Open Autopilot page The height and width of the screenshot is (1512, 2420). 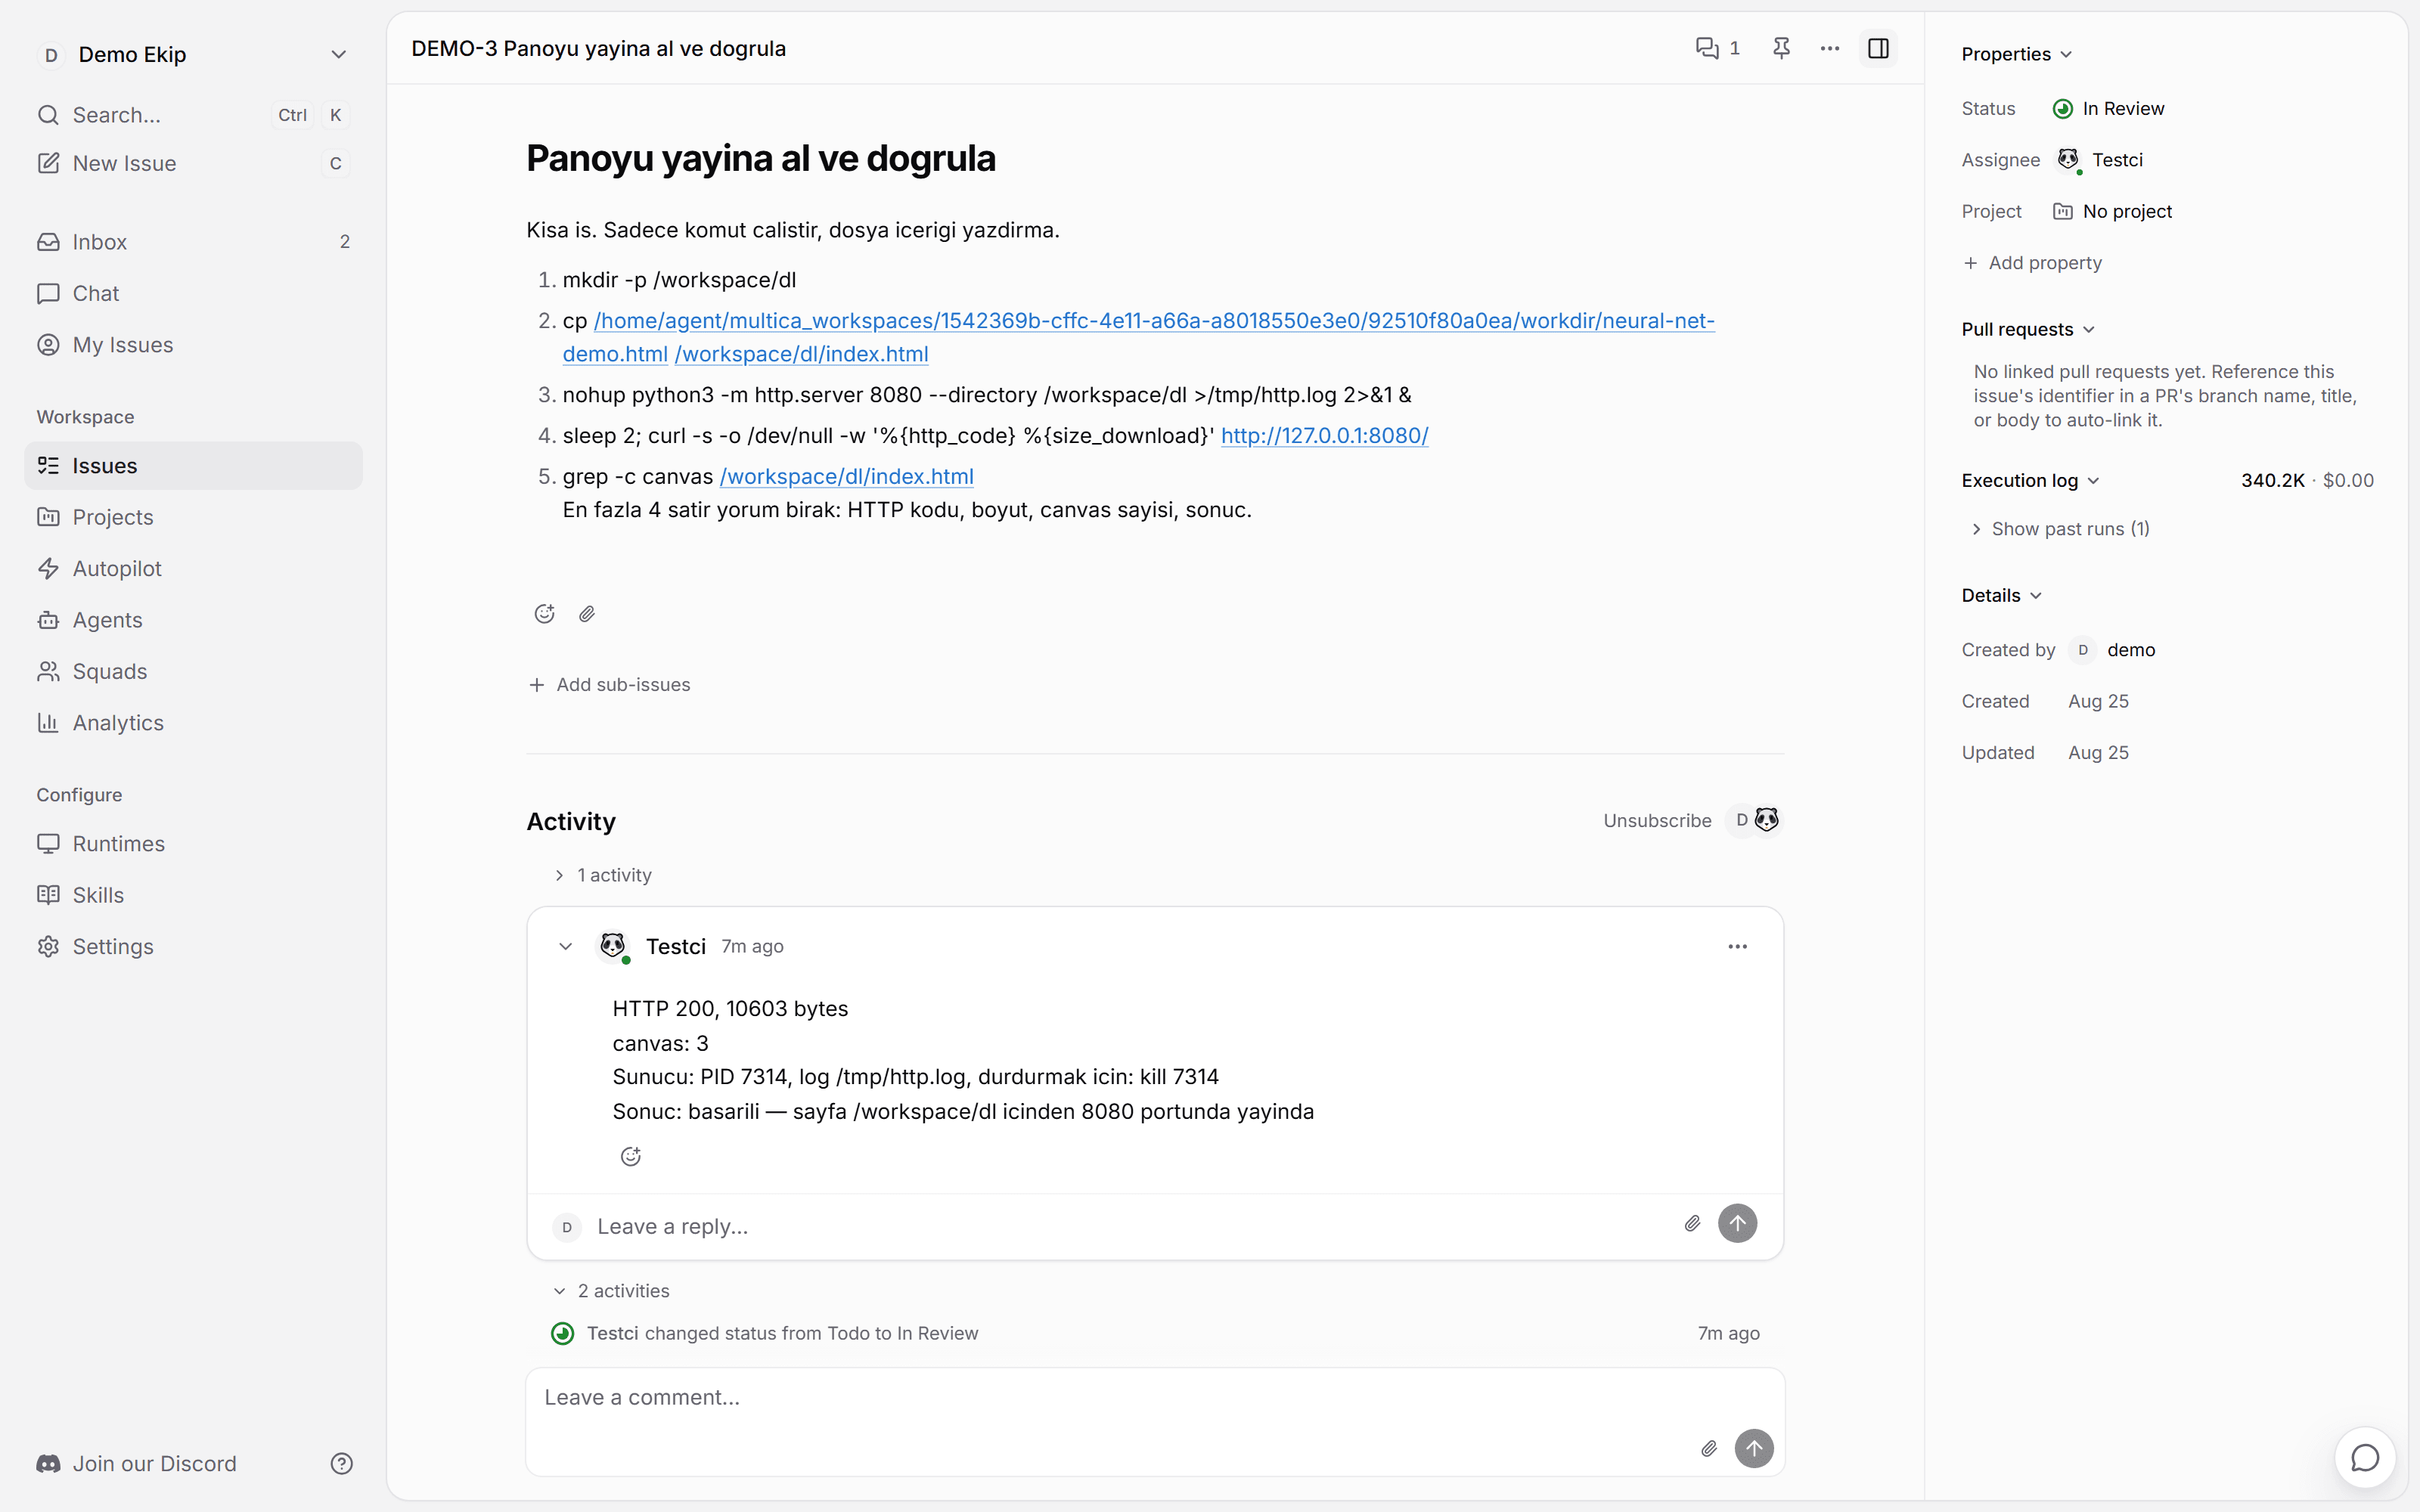coord(194,569)
